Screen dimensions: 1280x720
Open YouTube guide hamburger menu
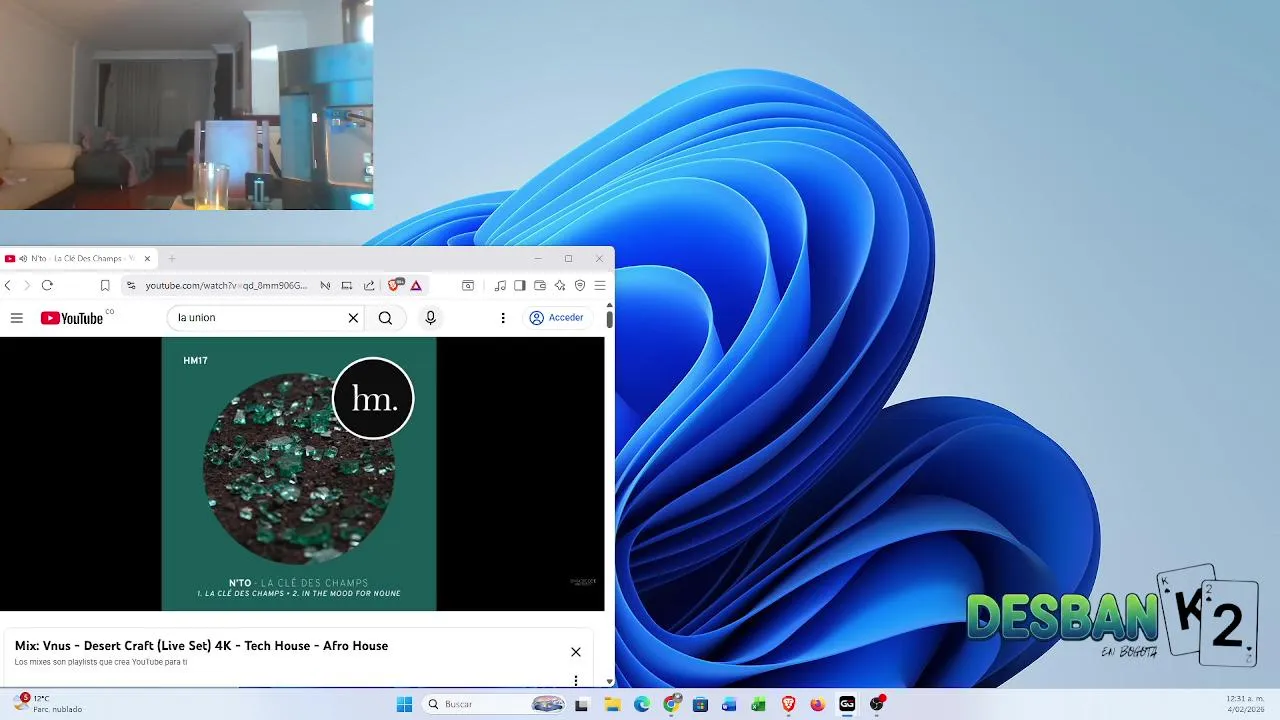point(16,318)
